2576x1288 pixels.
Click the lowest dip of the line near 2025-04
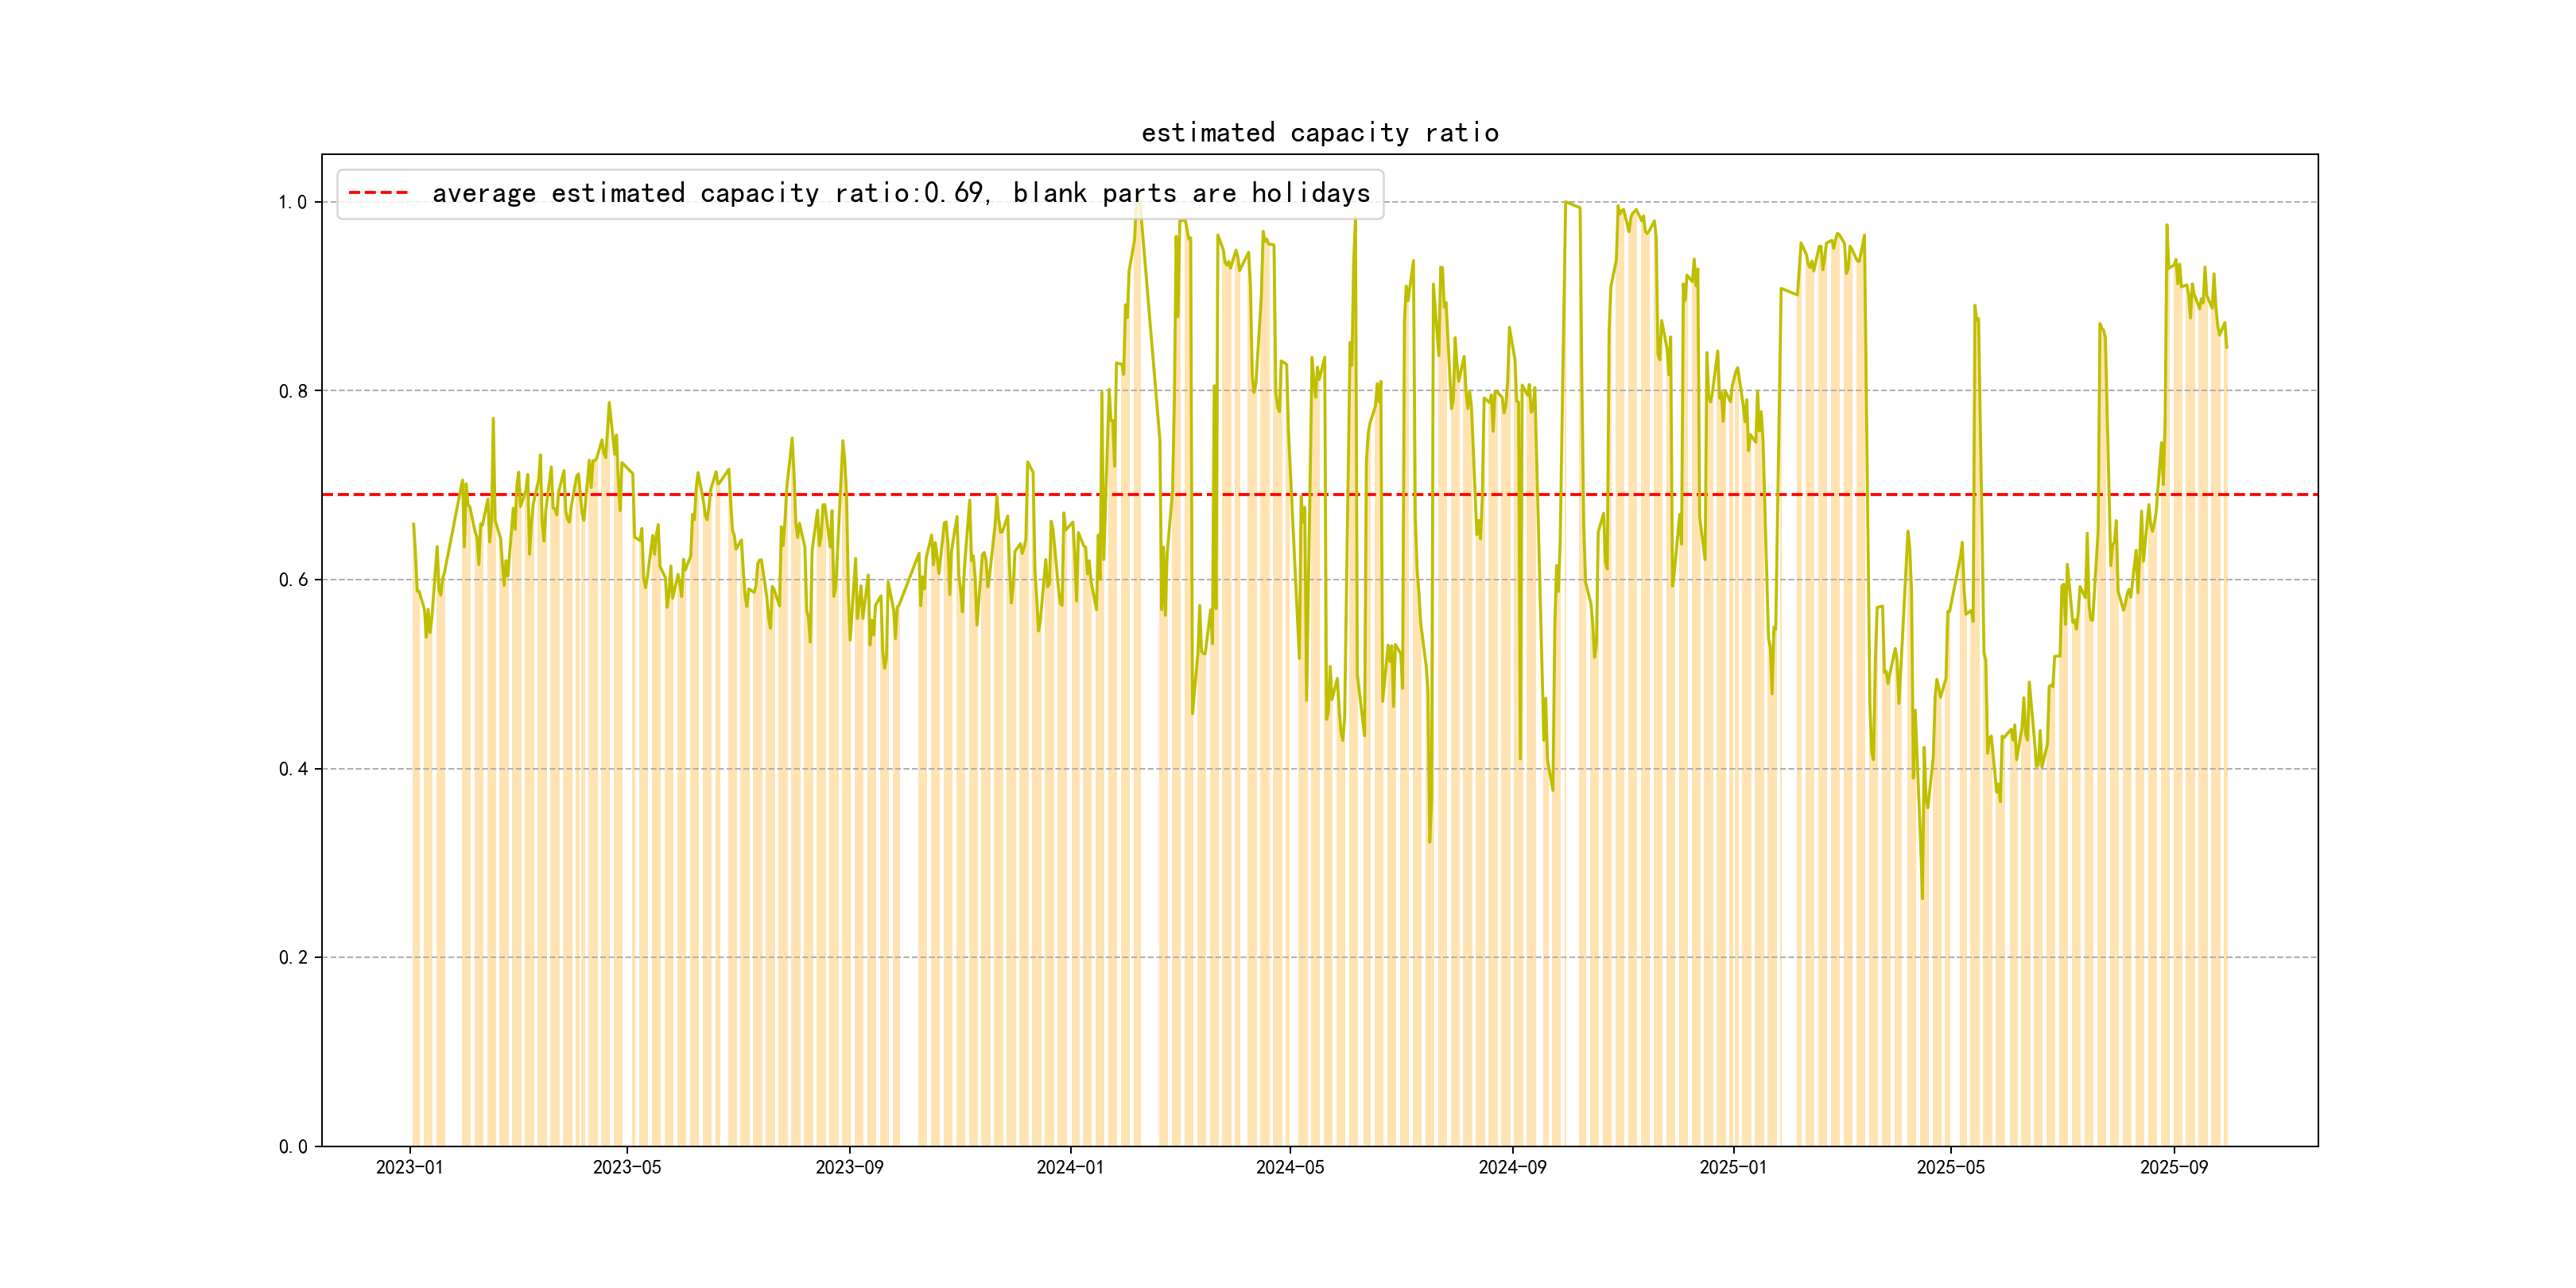[1922, 897]
